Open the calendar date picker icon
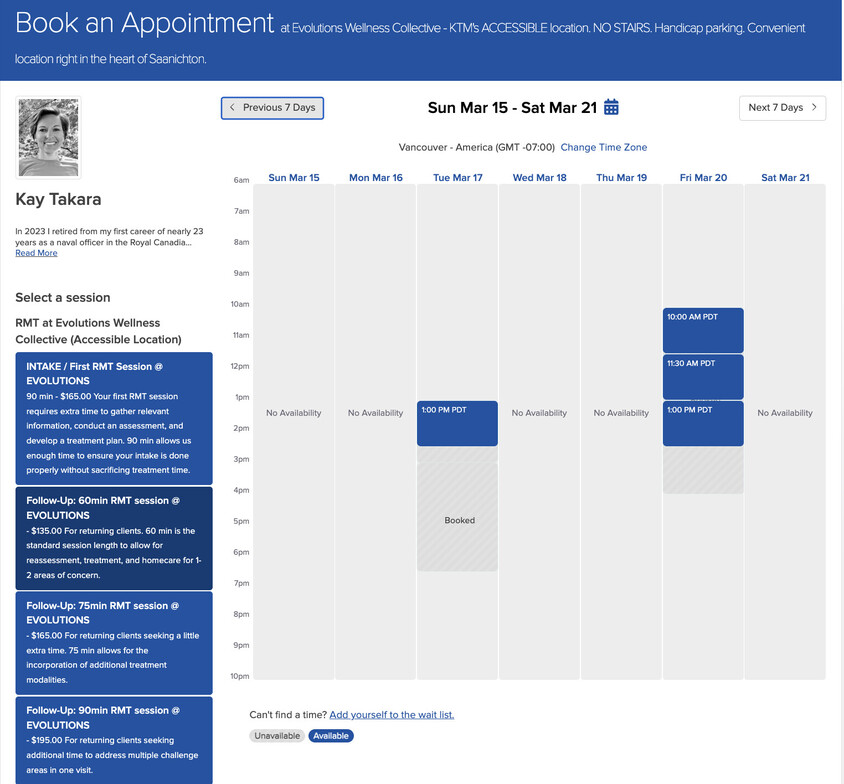The image size is (844, 784). [x=612, y=107]
